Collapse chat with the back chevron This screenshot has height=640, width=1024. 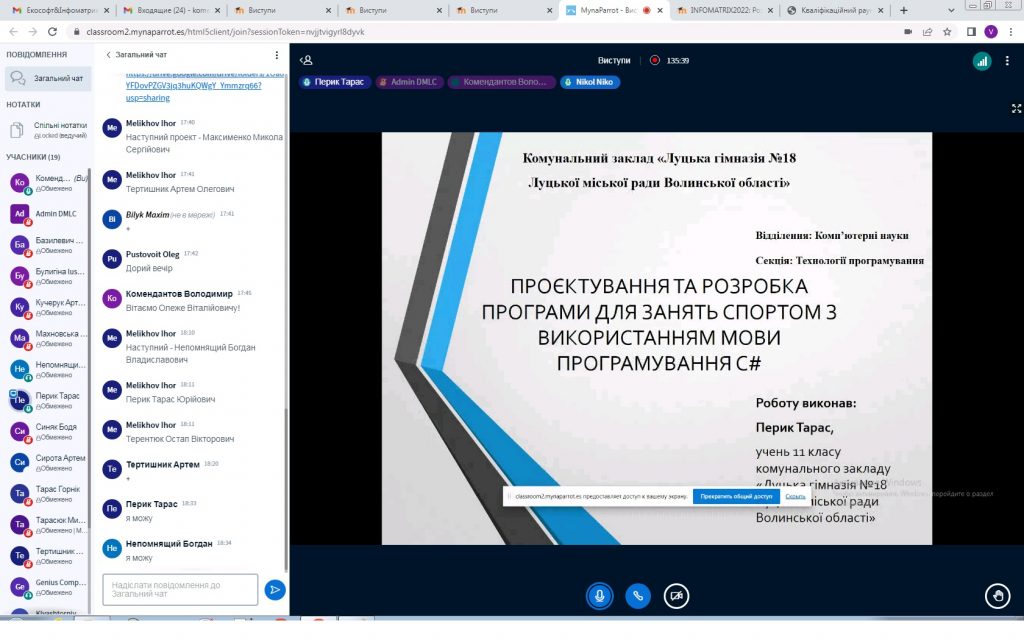(108, 55)
